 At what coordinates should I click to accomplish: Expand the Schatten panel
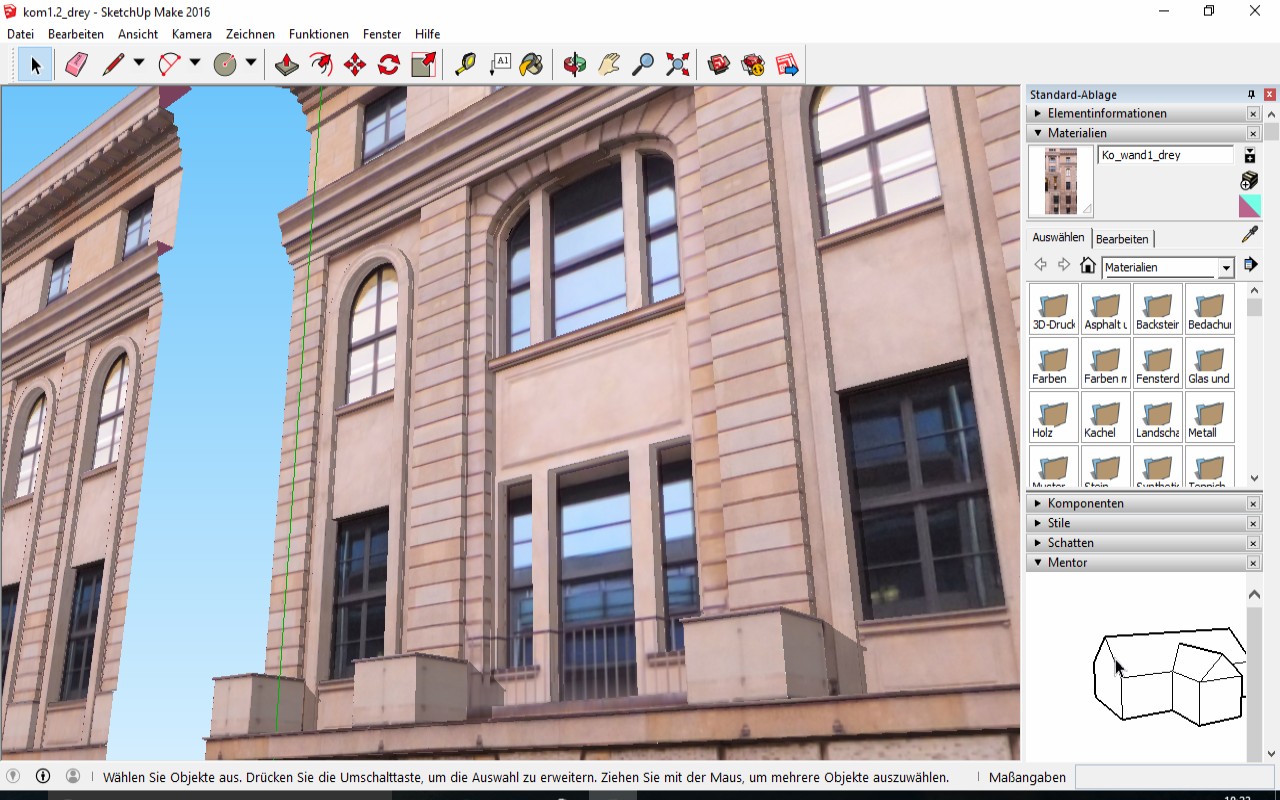coord(1070,543)
